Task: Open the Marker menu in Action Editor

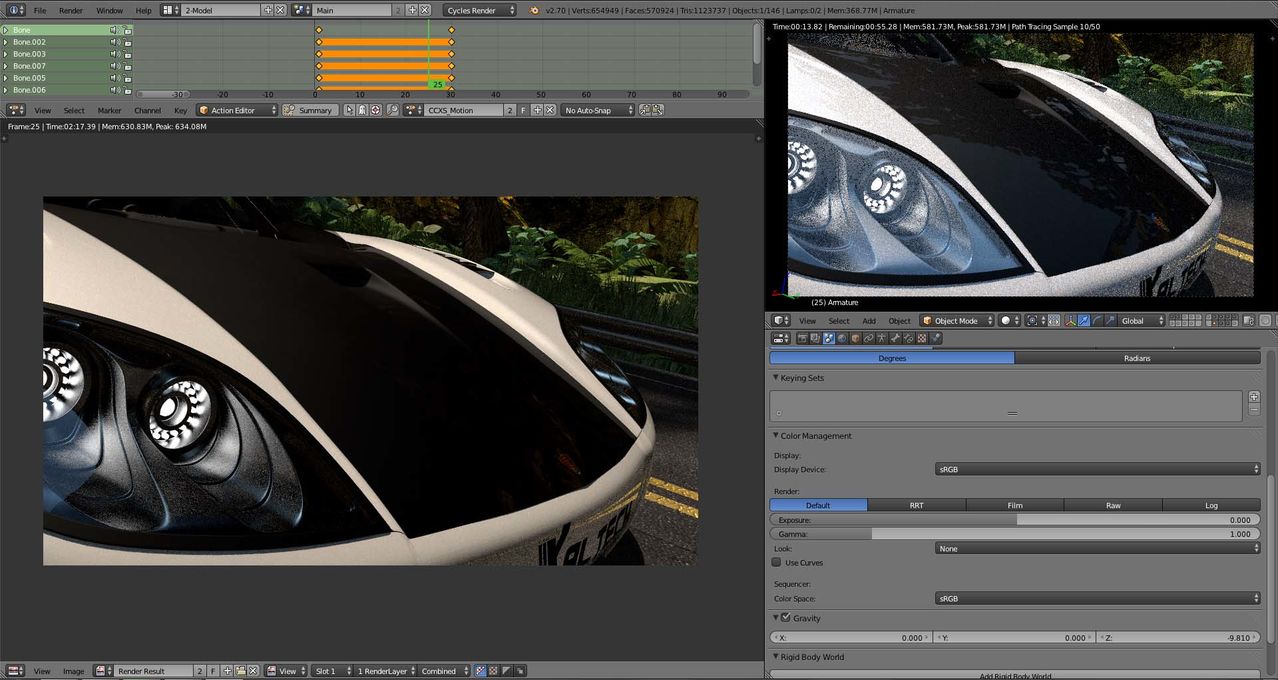Action: click(x=109, y=110)
